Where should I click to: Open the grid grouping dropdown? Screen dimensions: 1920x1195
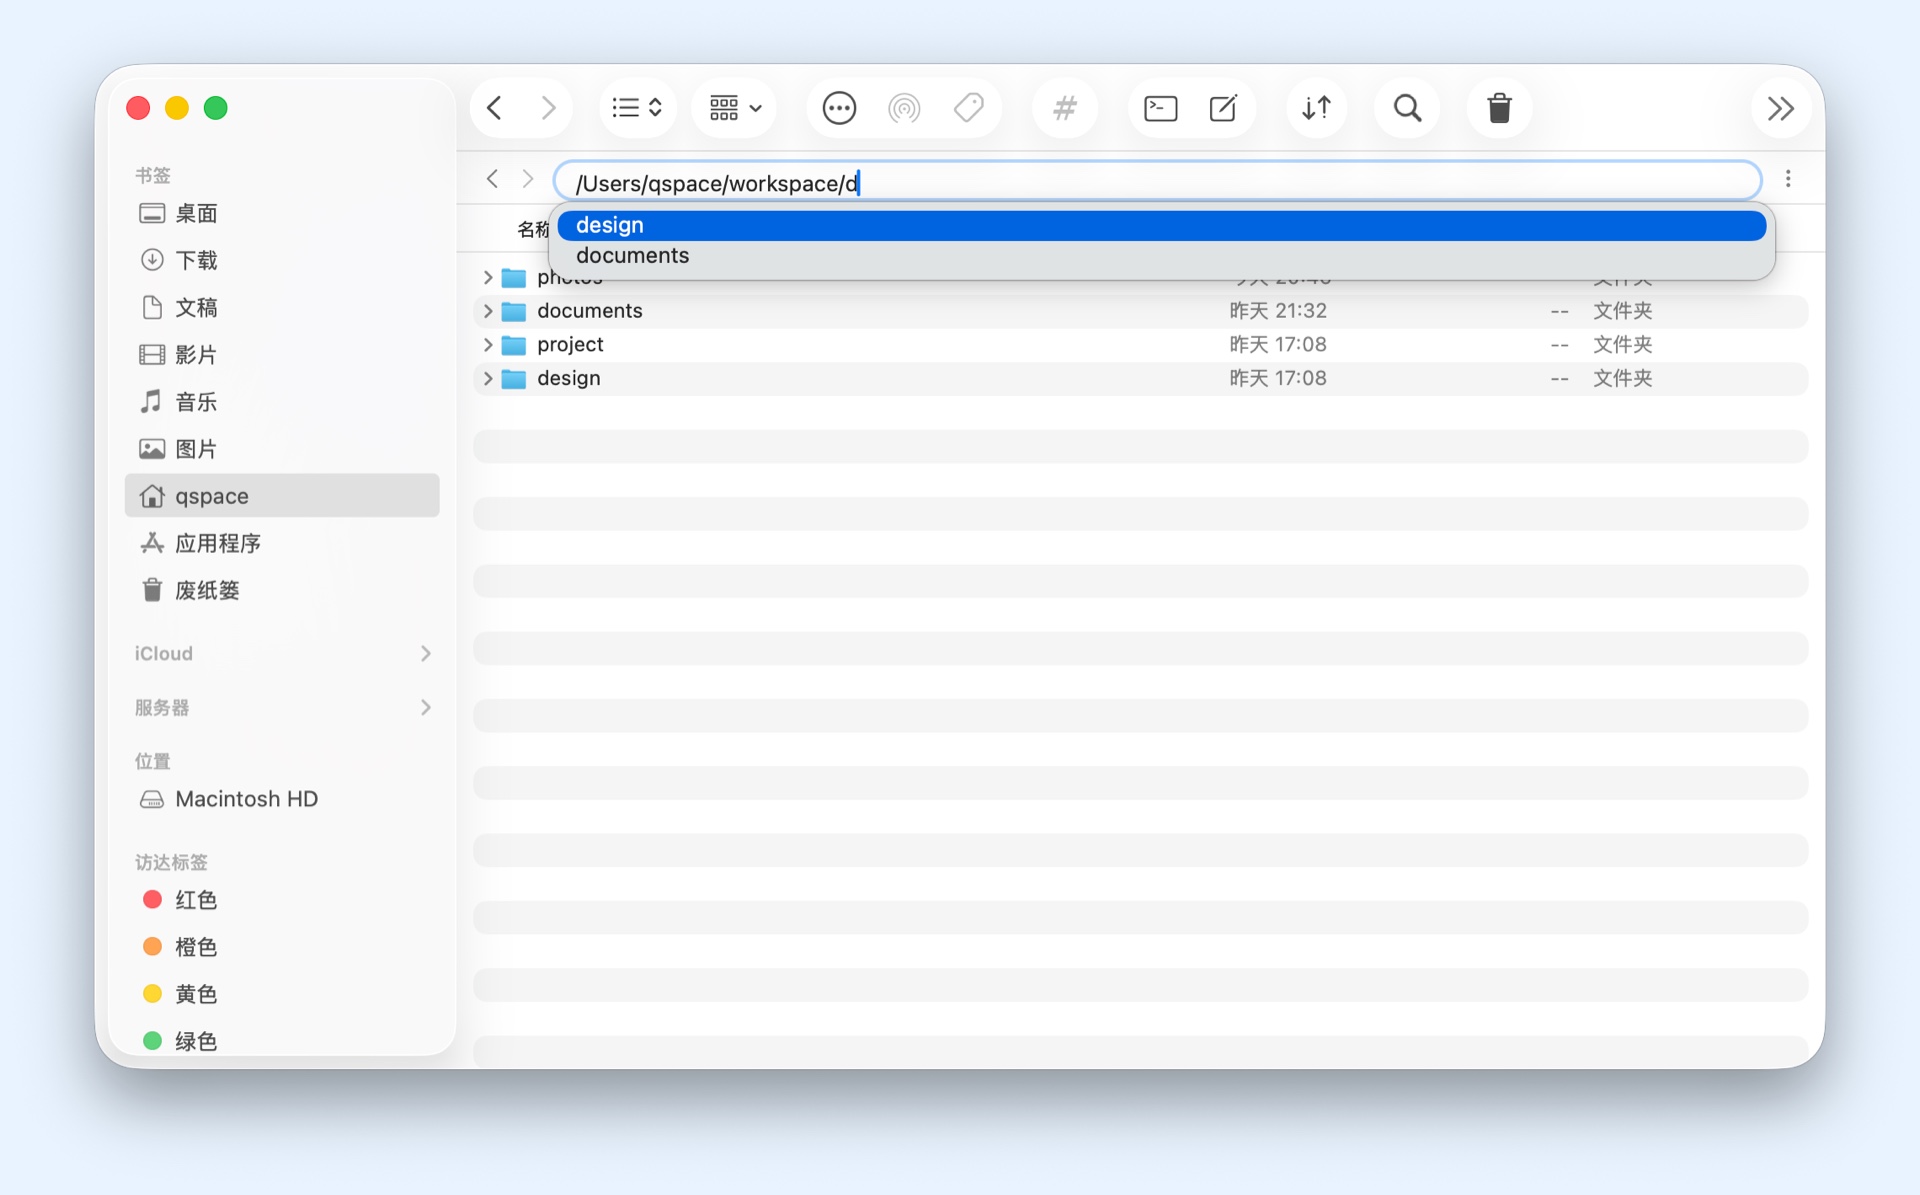[735, 108]
